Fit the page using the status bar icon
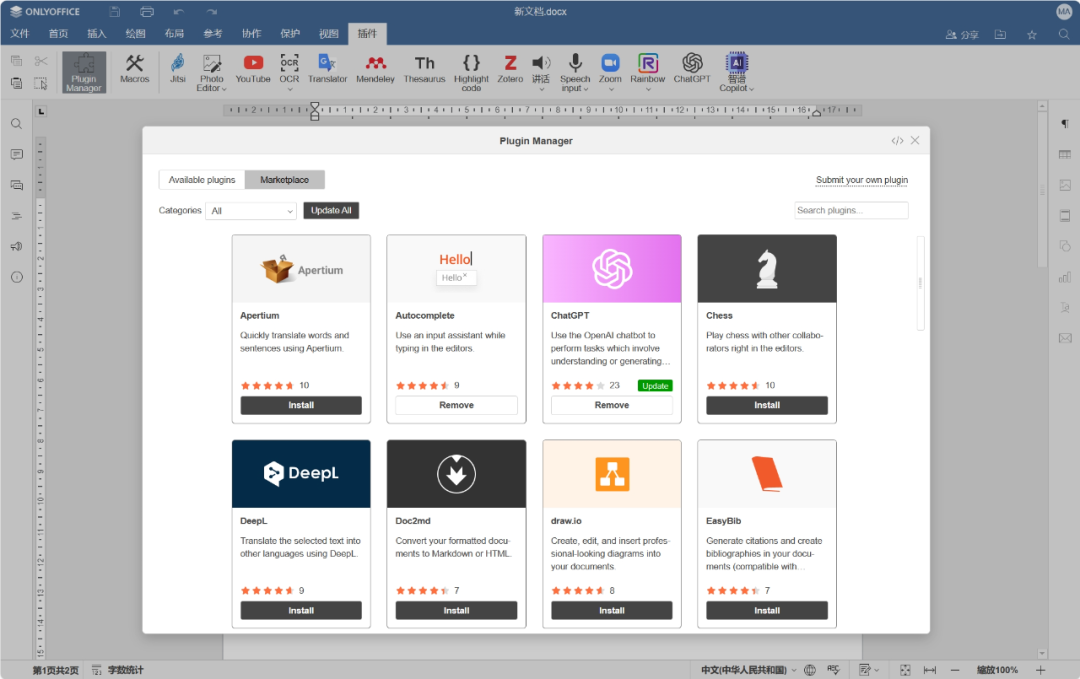The height and width of the screenshot is (679, 1080). [x=905, y=670]
